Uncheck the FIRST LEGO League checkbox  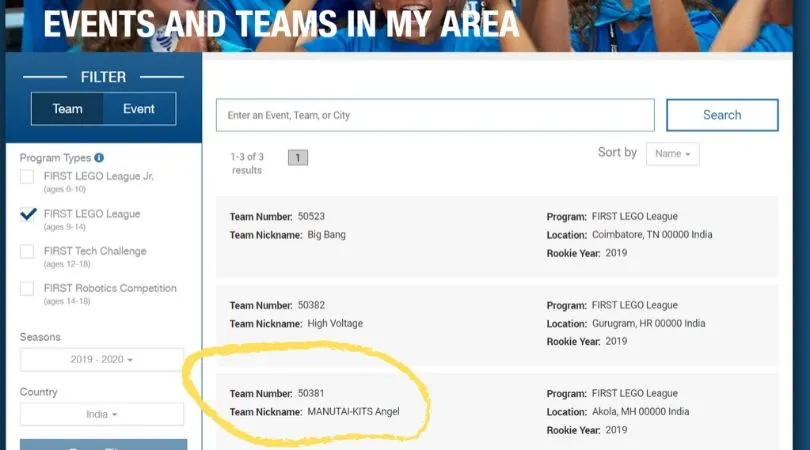click(28, 214)
